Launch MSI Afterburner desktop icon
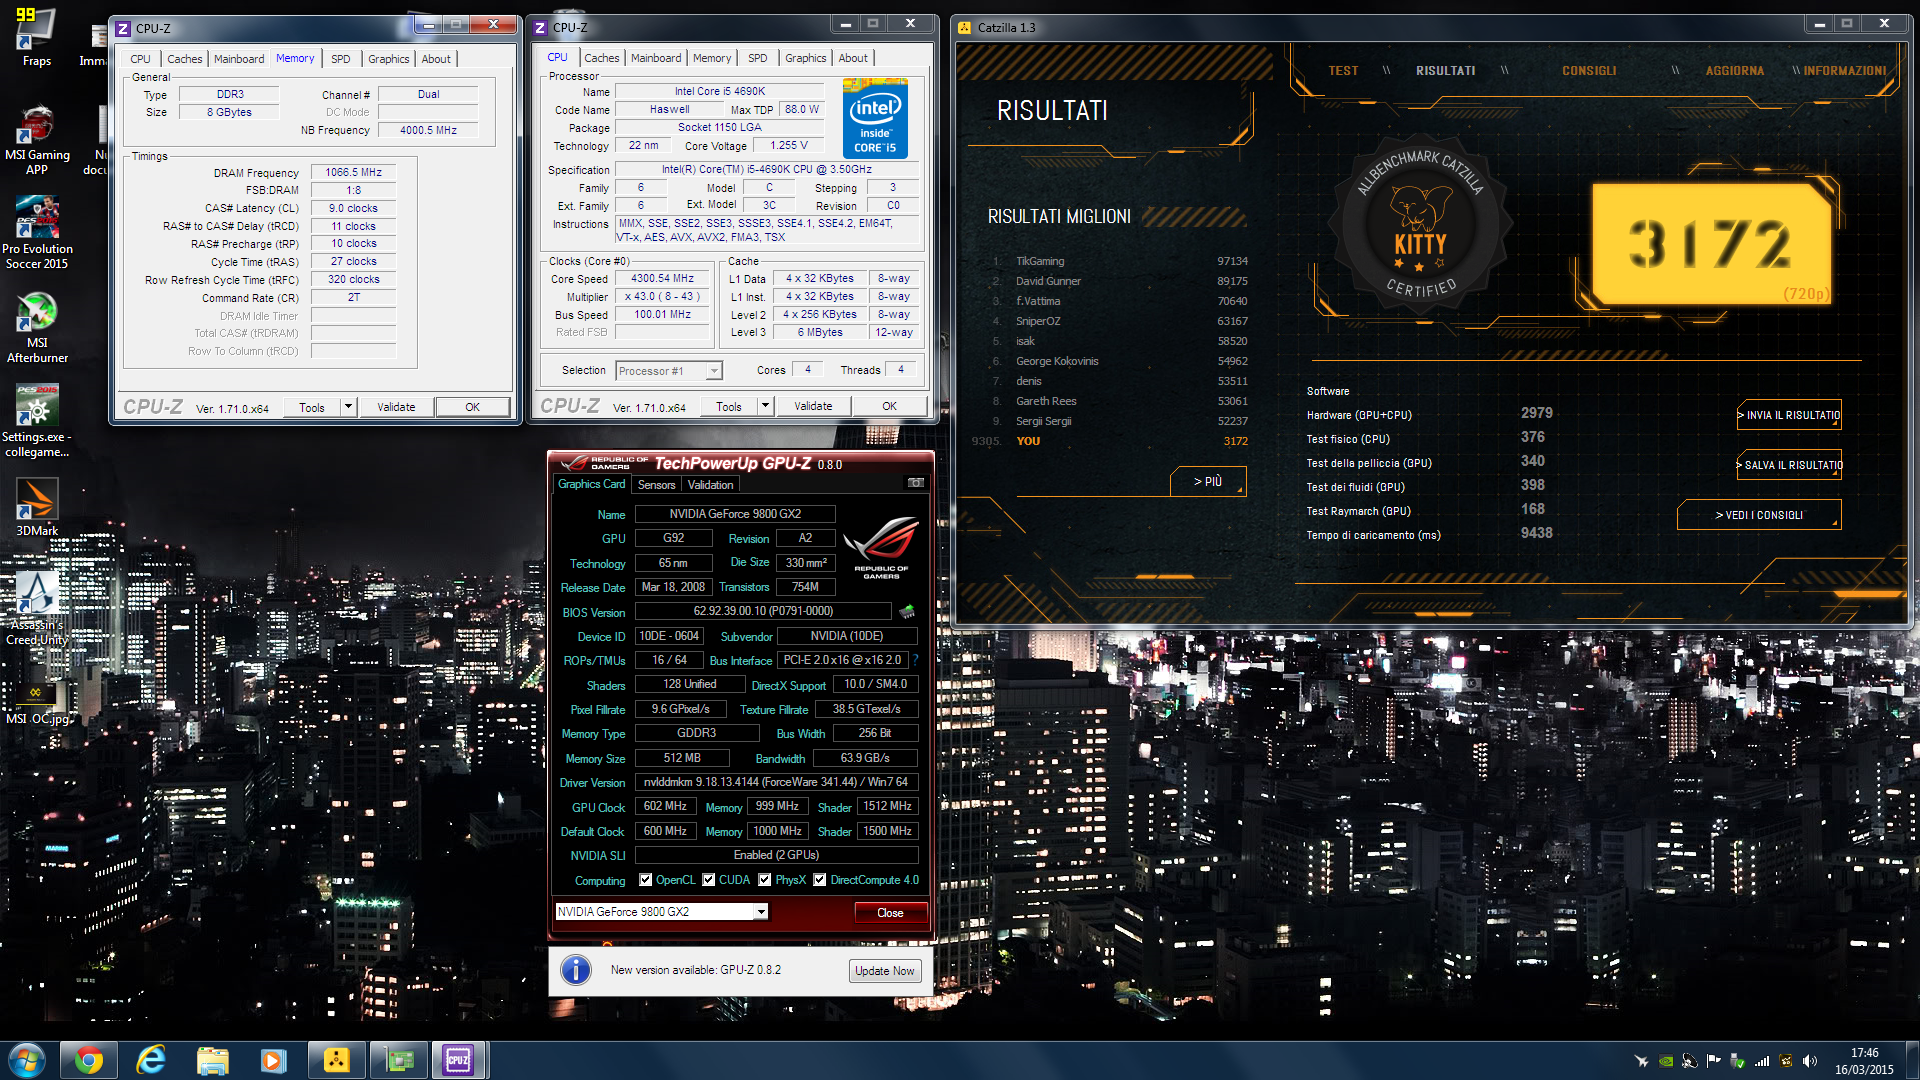Image resolution: width=1920 pixels, height=1080 pixels. [x=37, y=328]
